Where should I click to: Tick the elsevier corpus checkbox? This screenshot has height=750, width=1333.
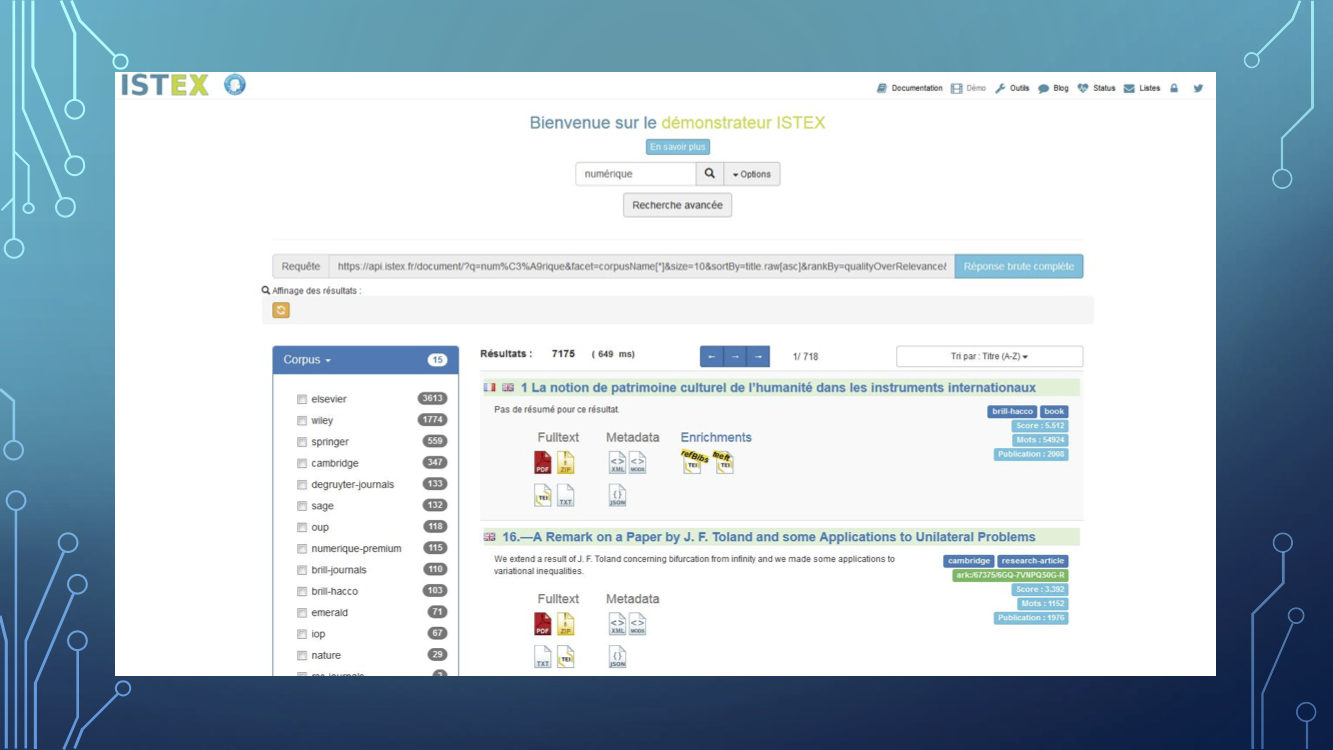pos(302,399)
